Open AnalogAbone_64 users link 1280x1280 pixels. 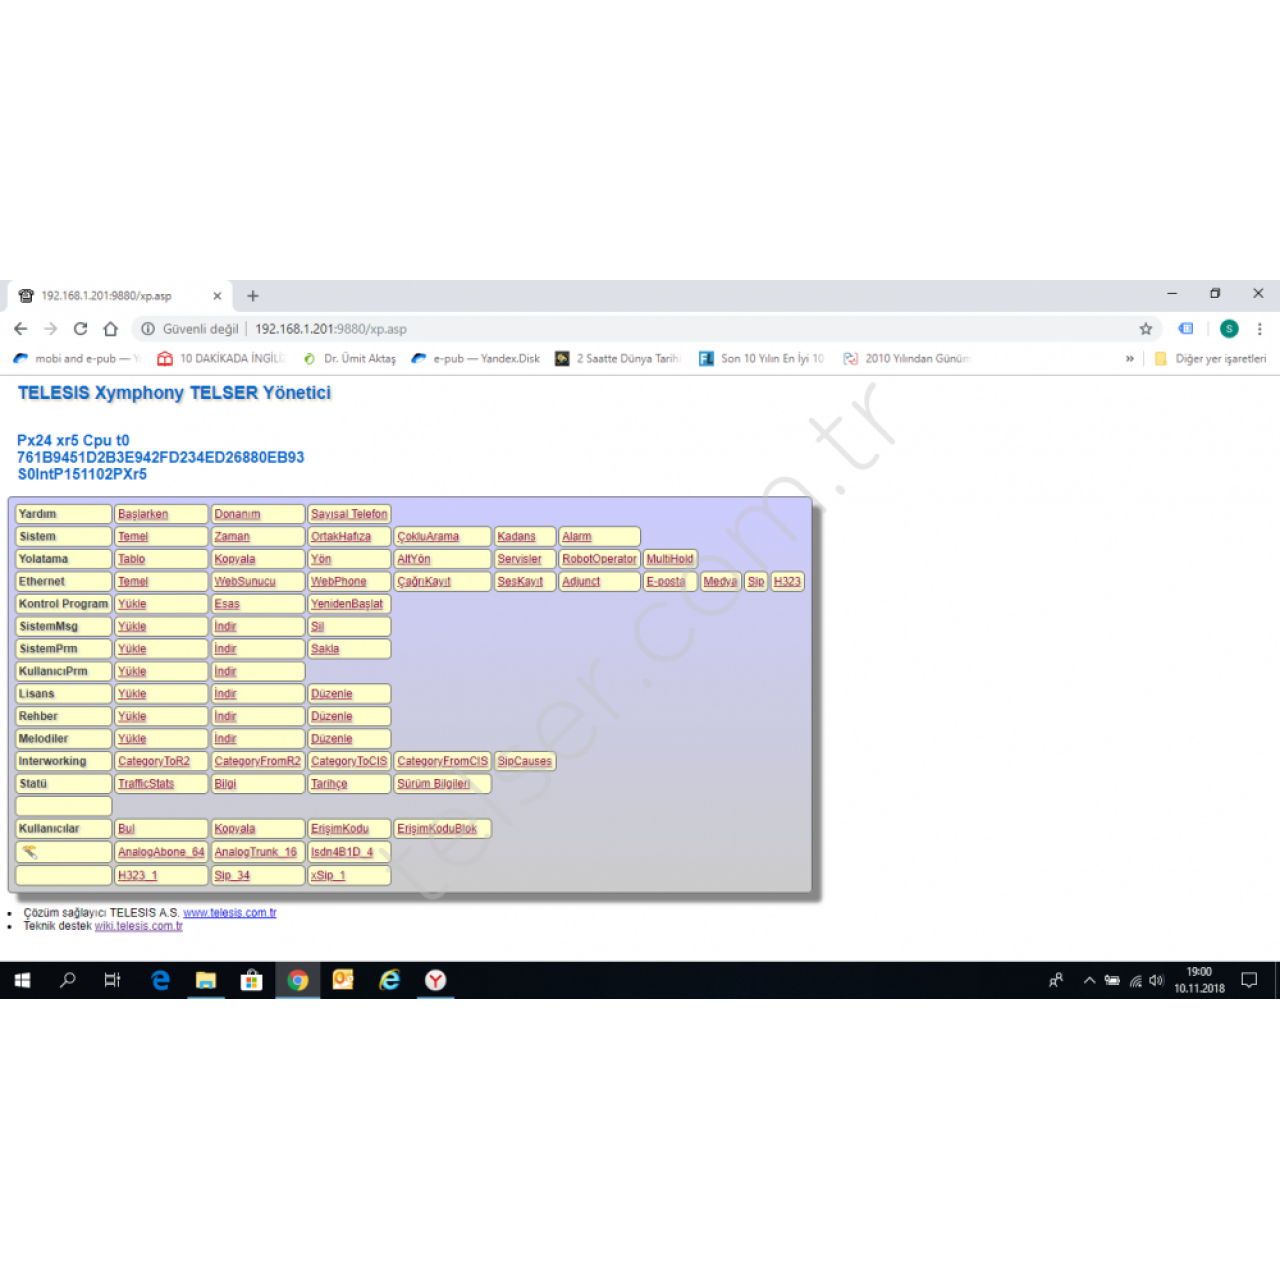161,852
